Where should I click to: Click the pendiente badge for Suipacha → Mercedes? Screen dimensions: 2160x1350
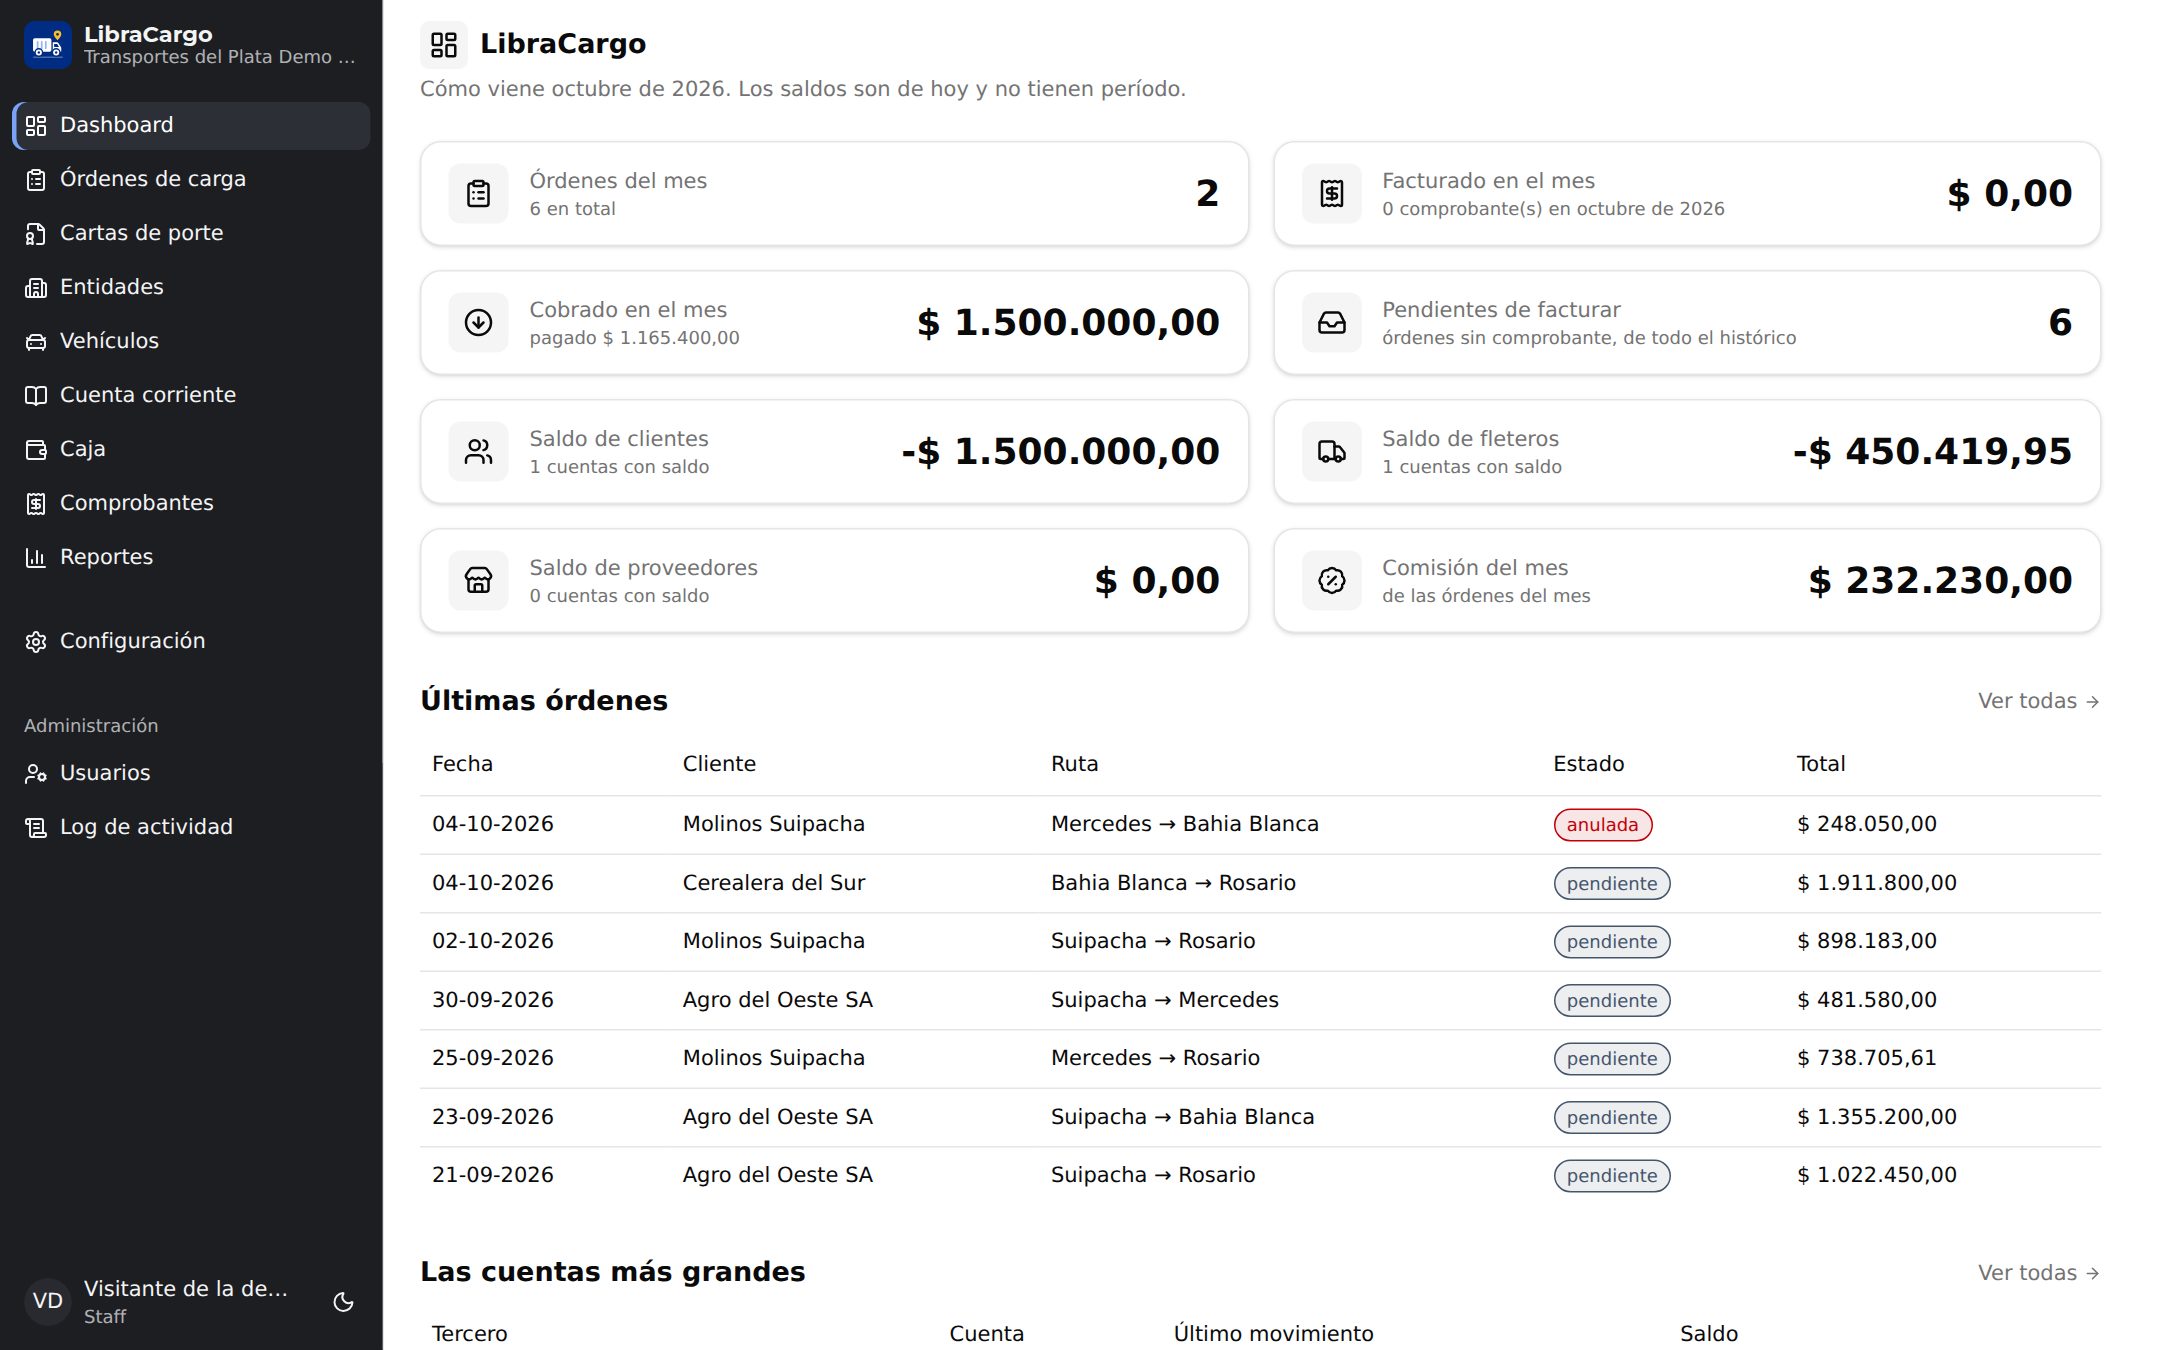pyautogui.click(x=1611, y=1001)
